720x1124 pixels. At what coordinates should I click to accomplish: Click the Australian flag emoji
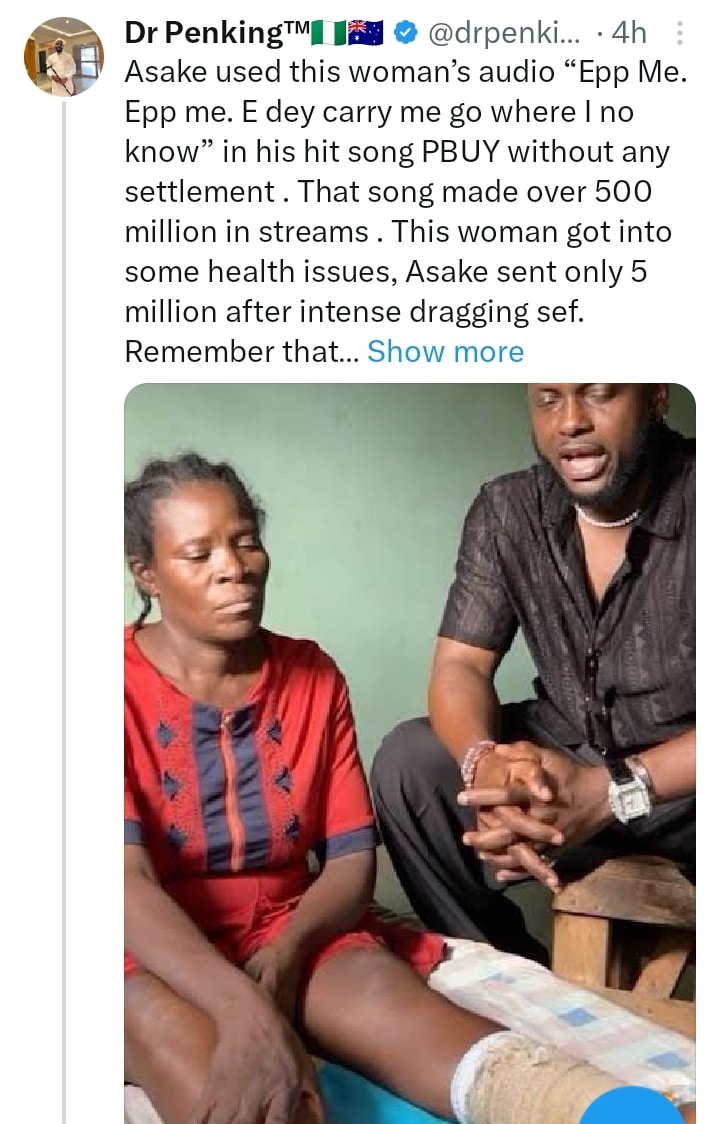365,34
